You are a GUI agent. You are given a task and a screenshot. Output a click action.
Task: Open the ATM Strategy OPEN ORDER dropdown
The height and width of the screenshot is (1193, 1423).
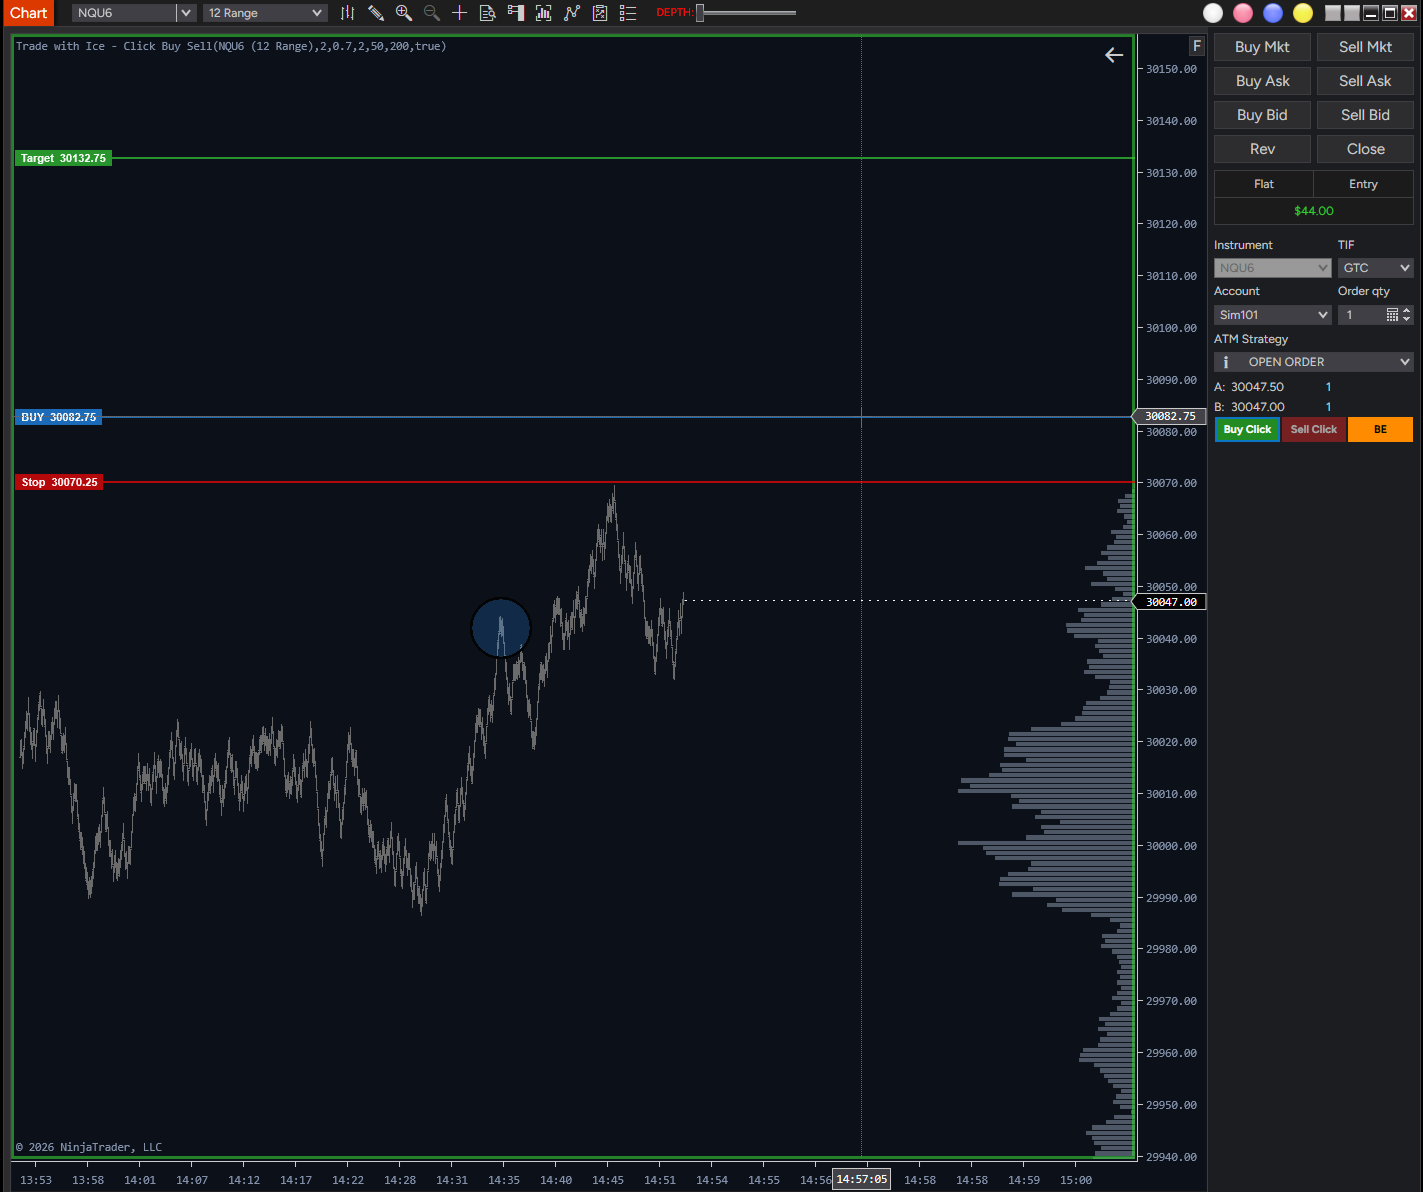pos(1313,362)
